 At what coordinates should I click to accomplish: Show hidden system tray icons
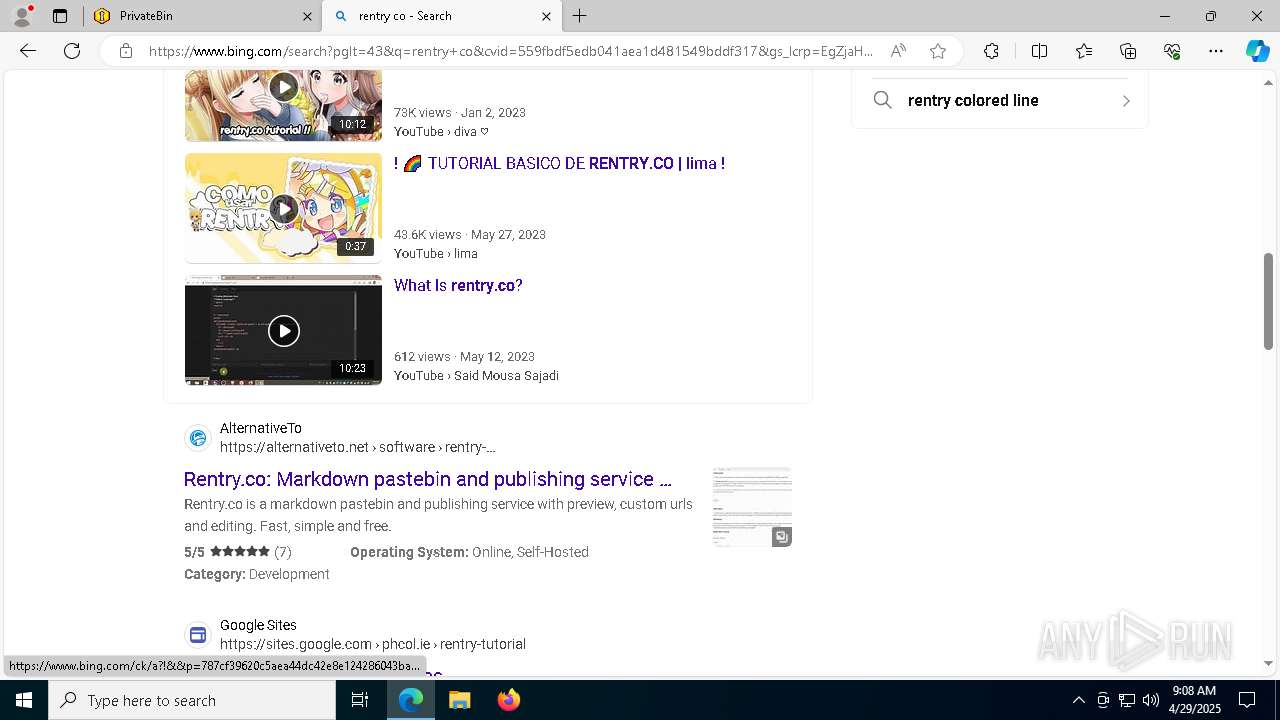(x=1078, y=700)
